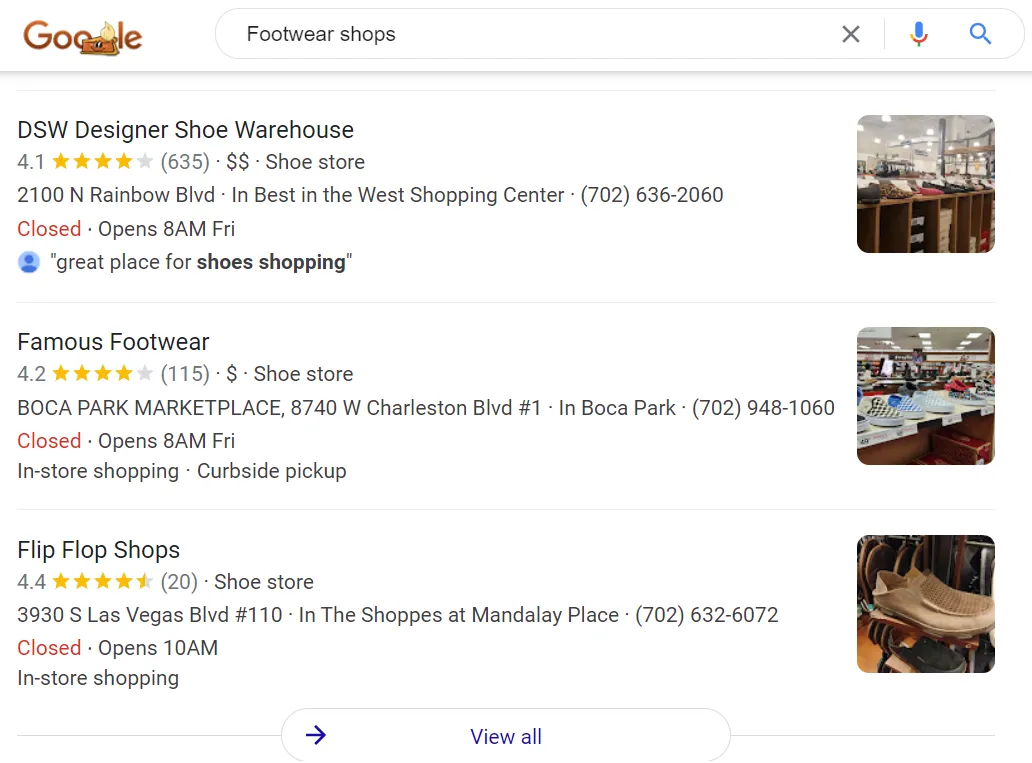
Task: Click the DSW star rating
Action: (102, 162)
